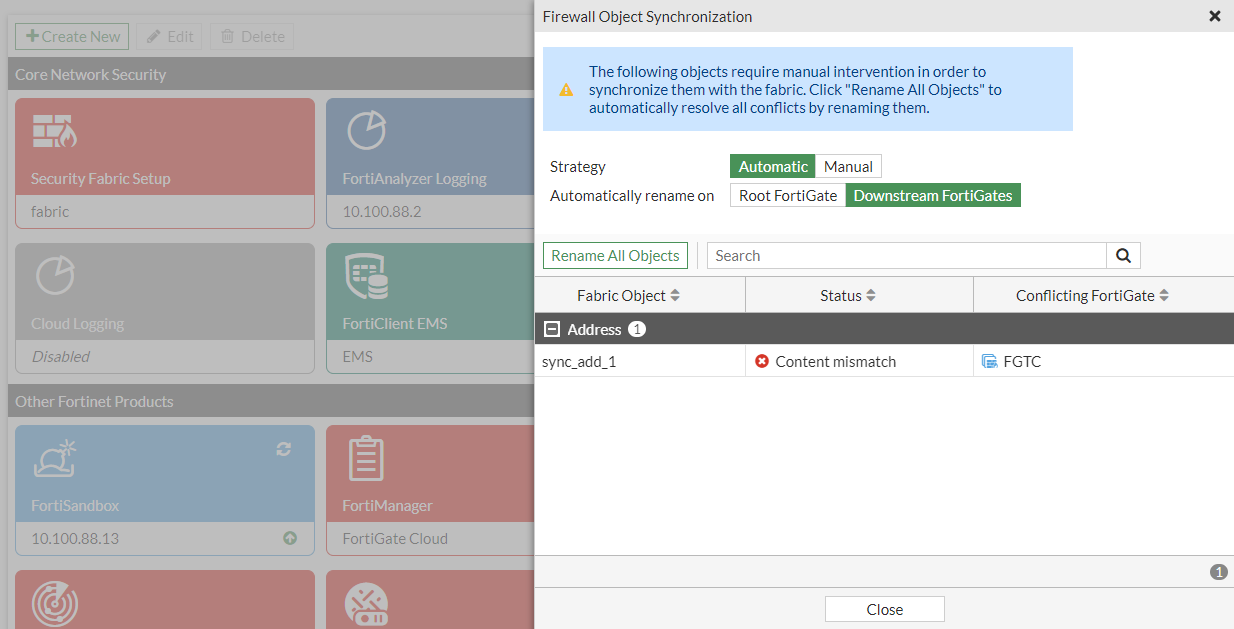The image size is (1234, 629).
Task: Click the search magnifier button
Action: pyautogui.click(x=1123, y=256)
